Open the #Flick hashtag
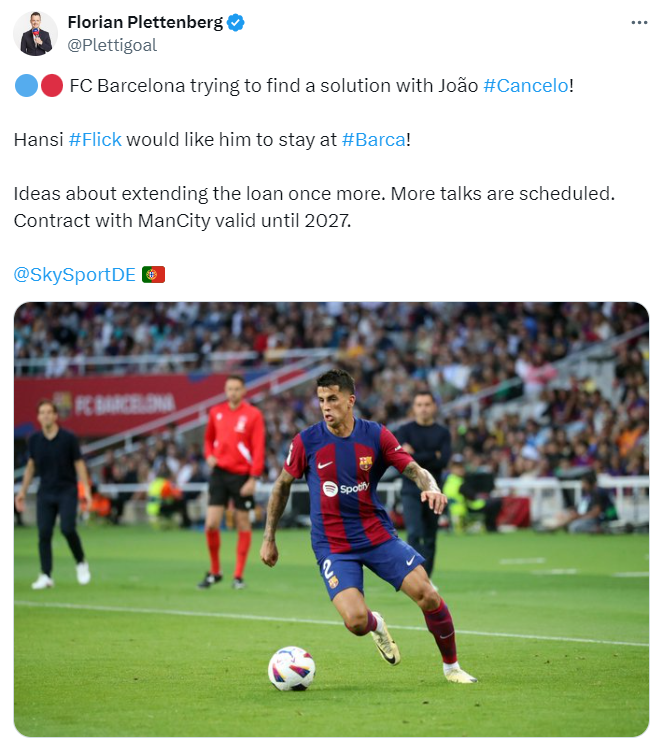662x741 pixels. tap(95, 139)
